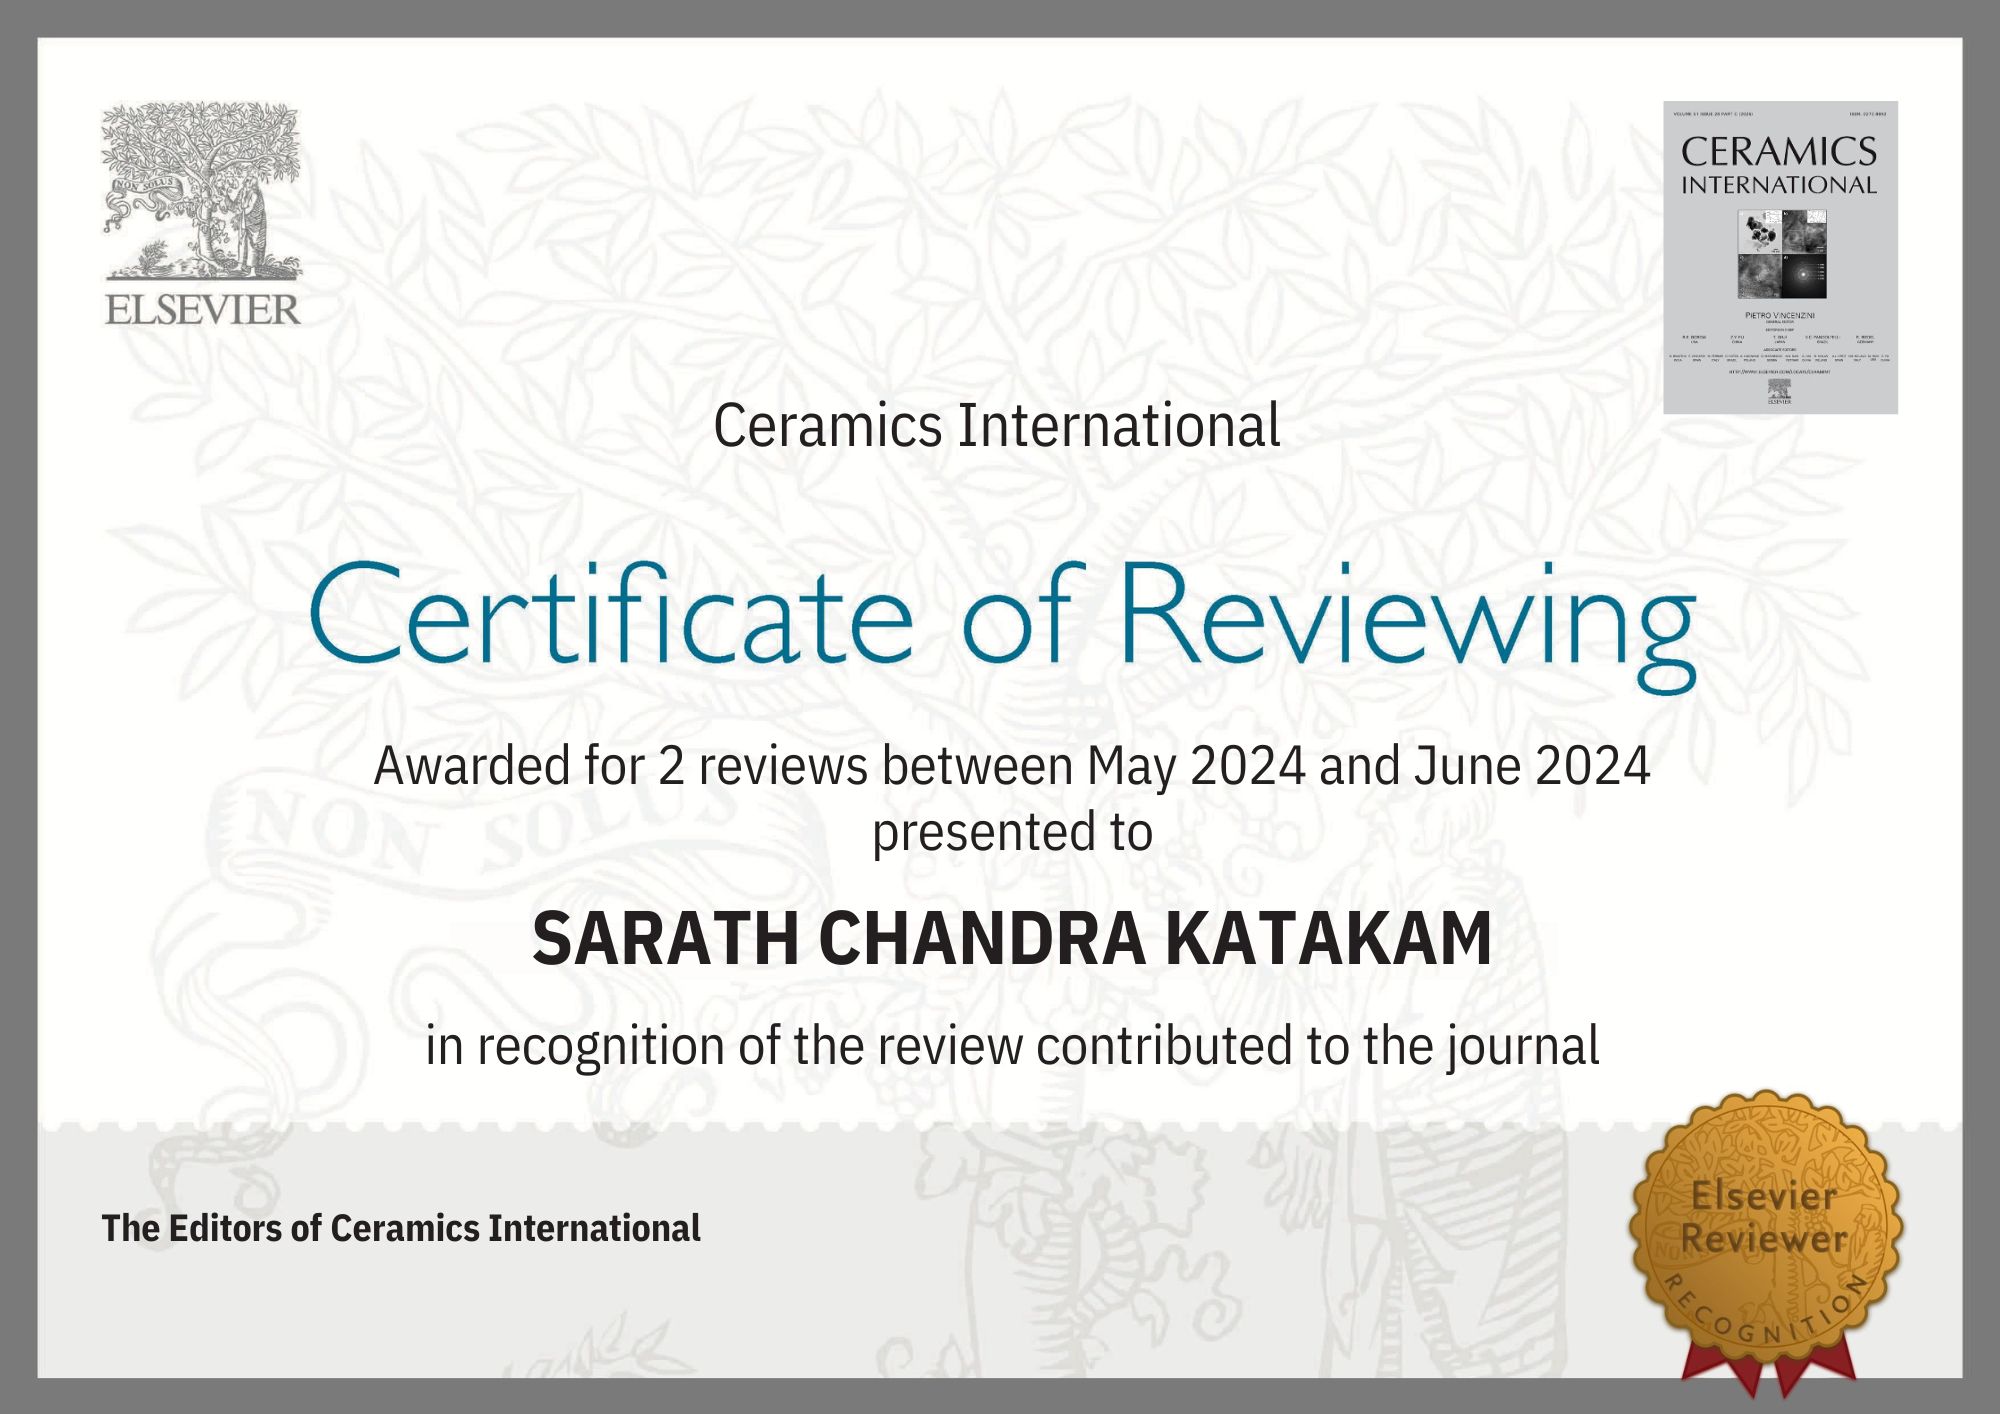The image size is (2000, 1414).
Task: Click the INTERNATIONAL word on journal cover
Action: click(1779, 185)
